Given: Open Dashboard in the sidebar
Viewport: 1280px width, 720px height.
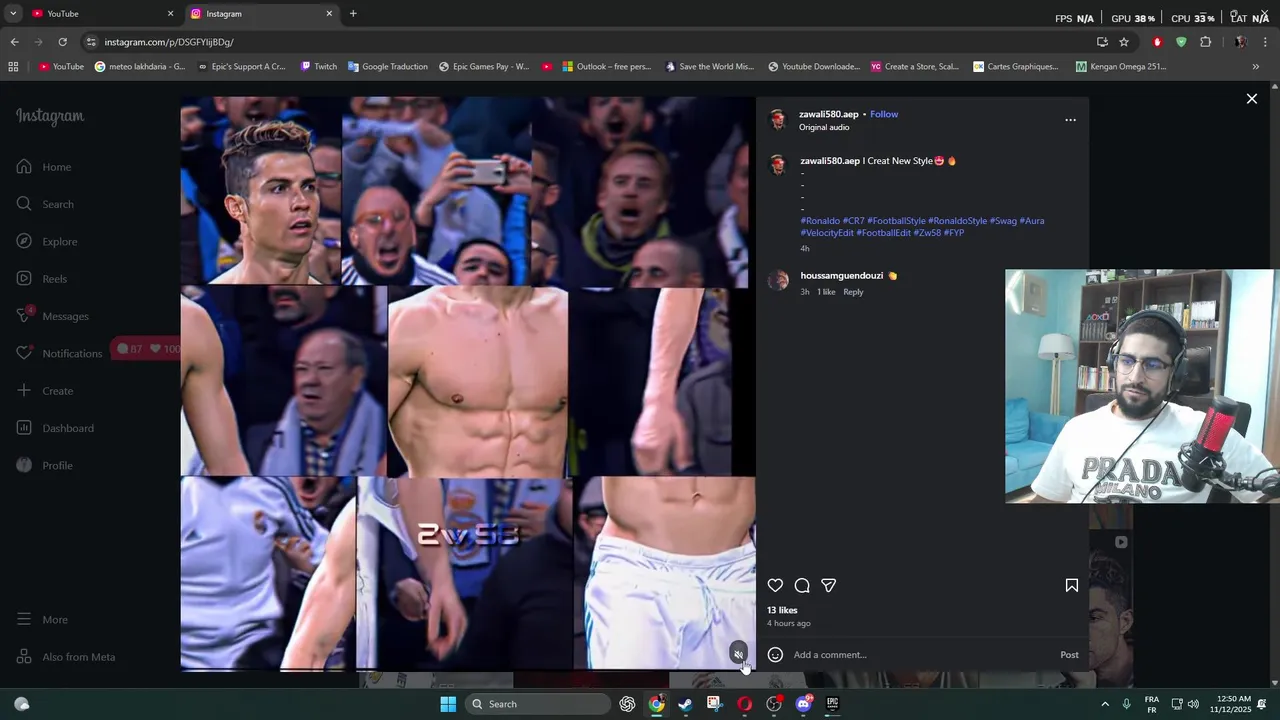Looking at the screenshot, I should (55, 428).
